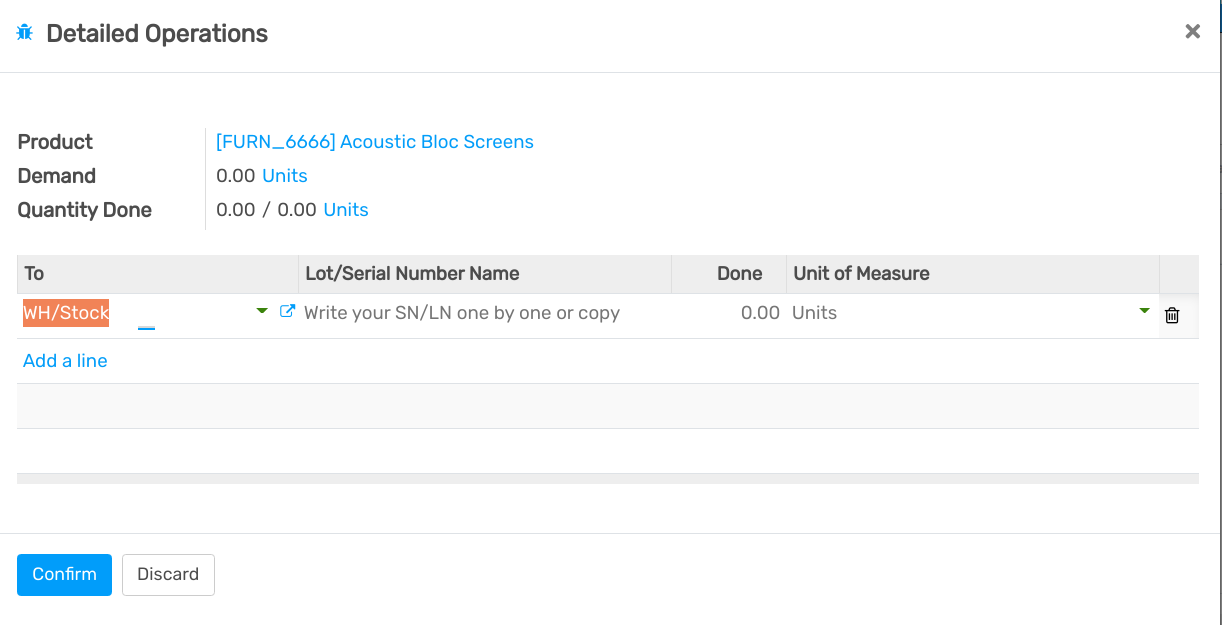Open the Acoustic Bloc Screens product link

point(374,142)
